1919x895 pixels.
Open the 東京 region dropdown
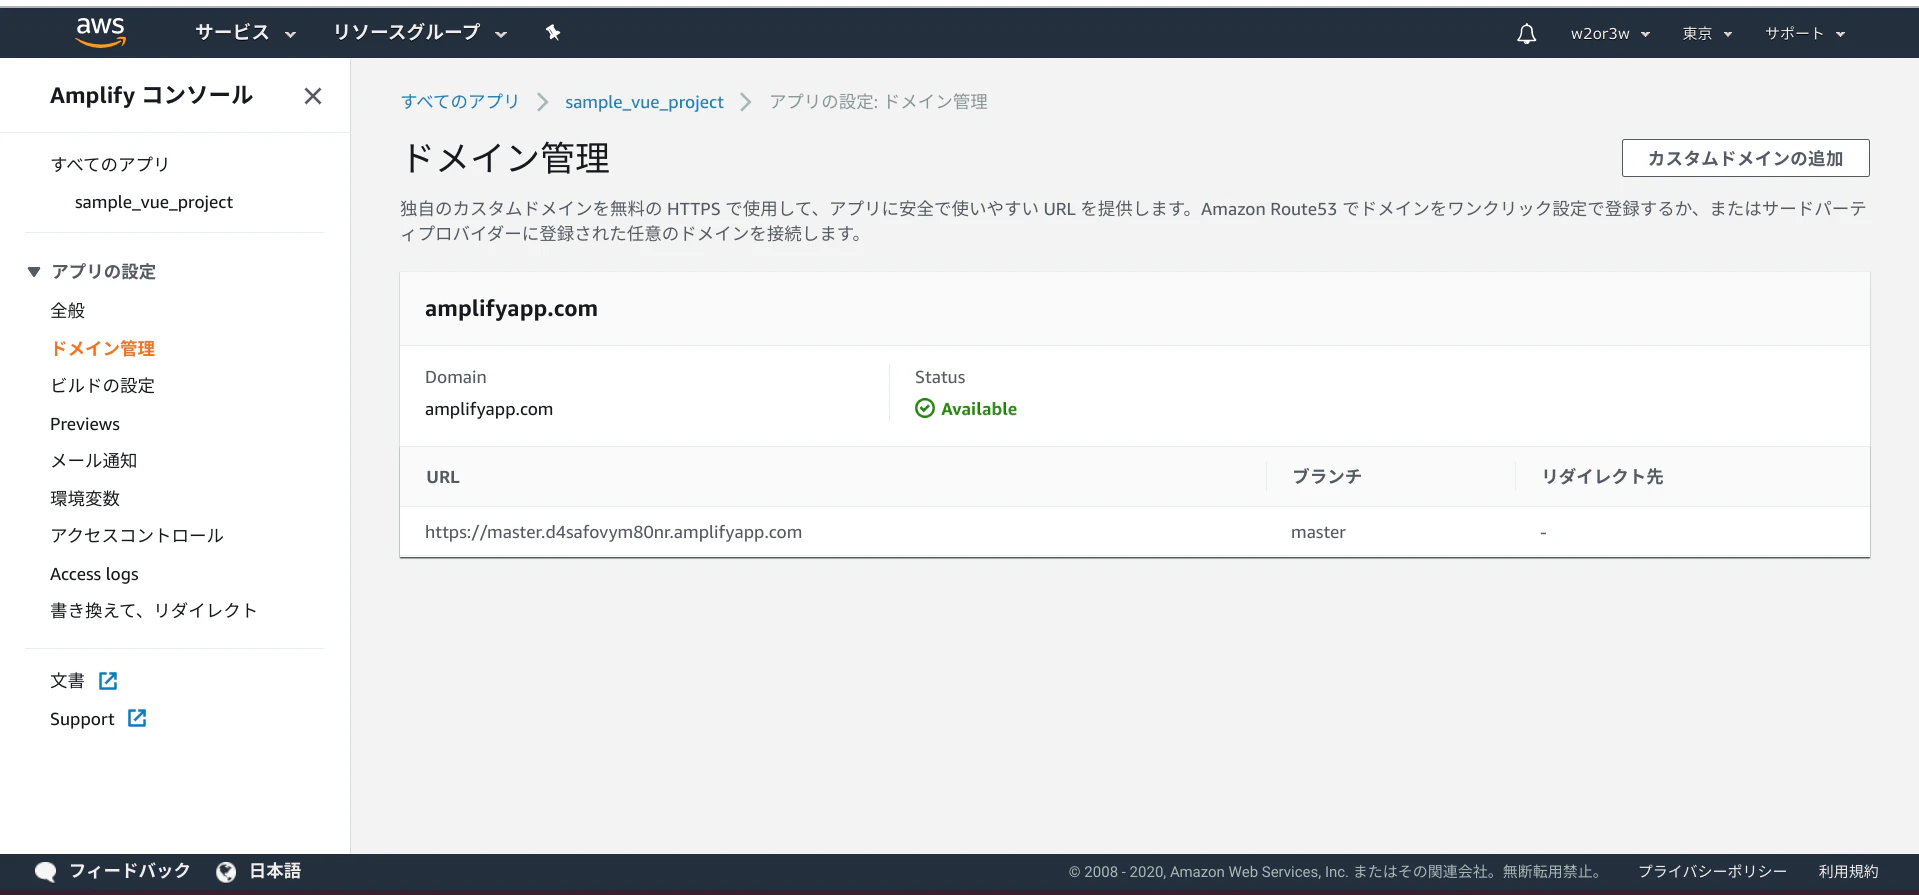[1707, 34]
